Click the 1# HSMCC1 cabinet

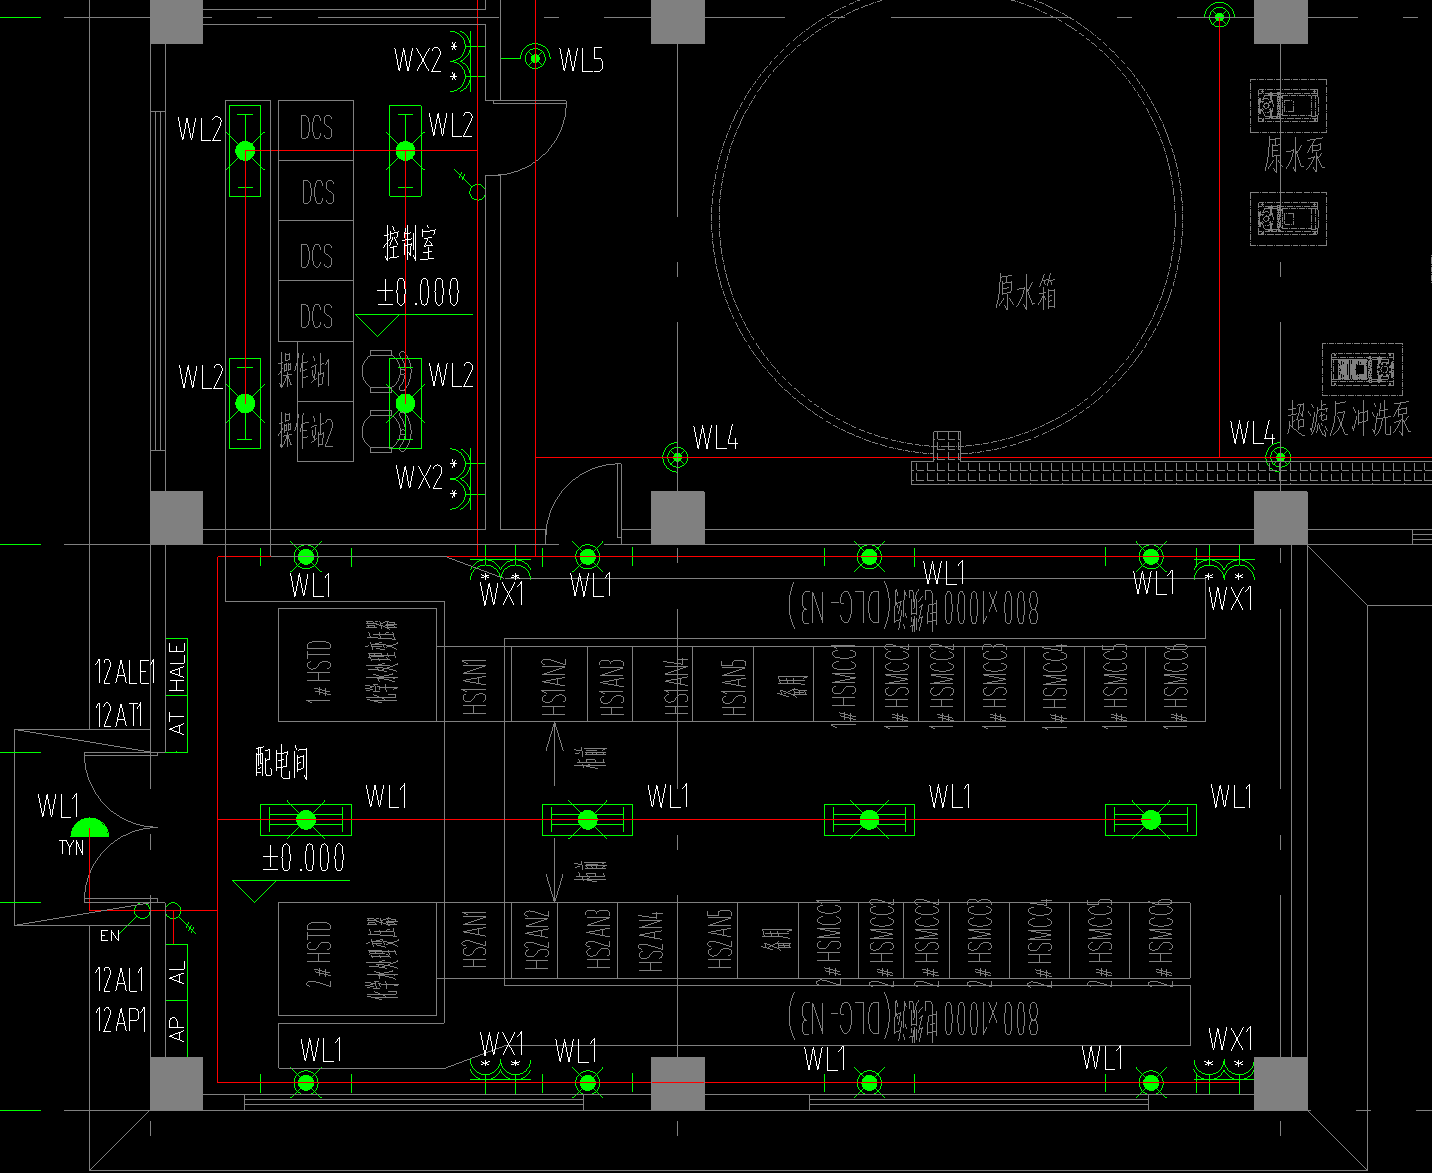point(844,684)
